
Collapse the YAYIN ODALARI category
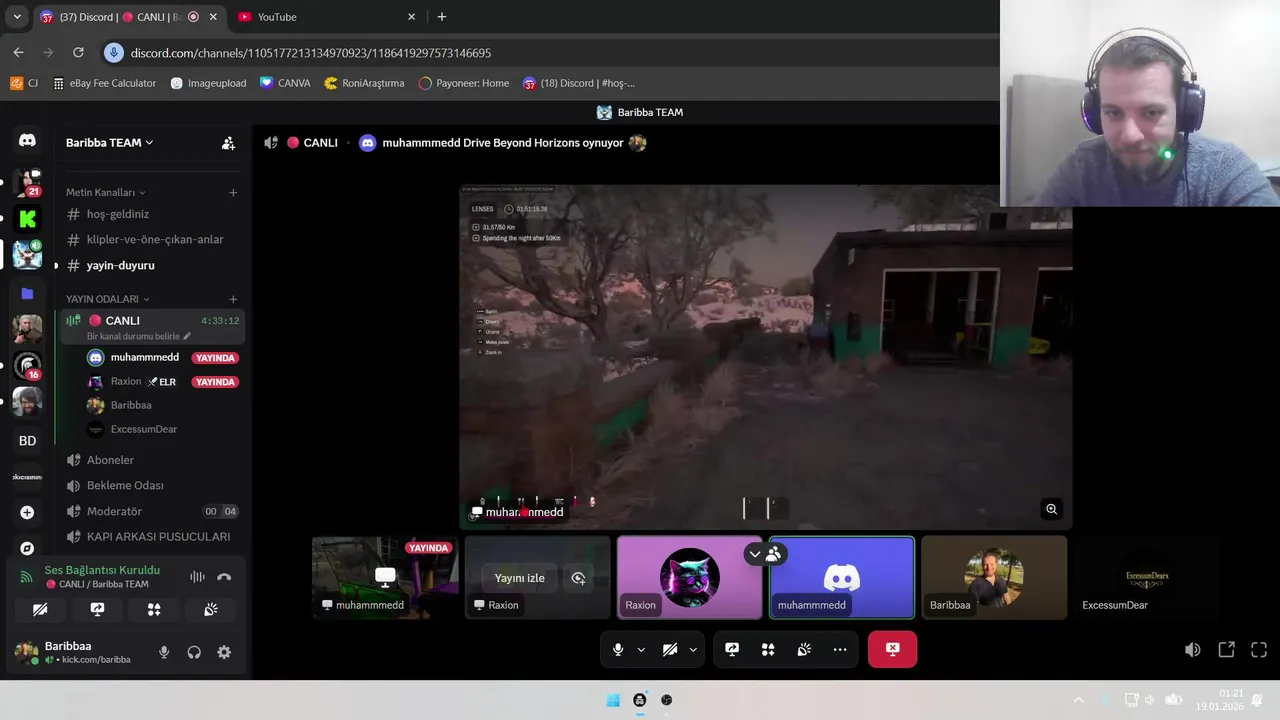108,299
